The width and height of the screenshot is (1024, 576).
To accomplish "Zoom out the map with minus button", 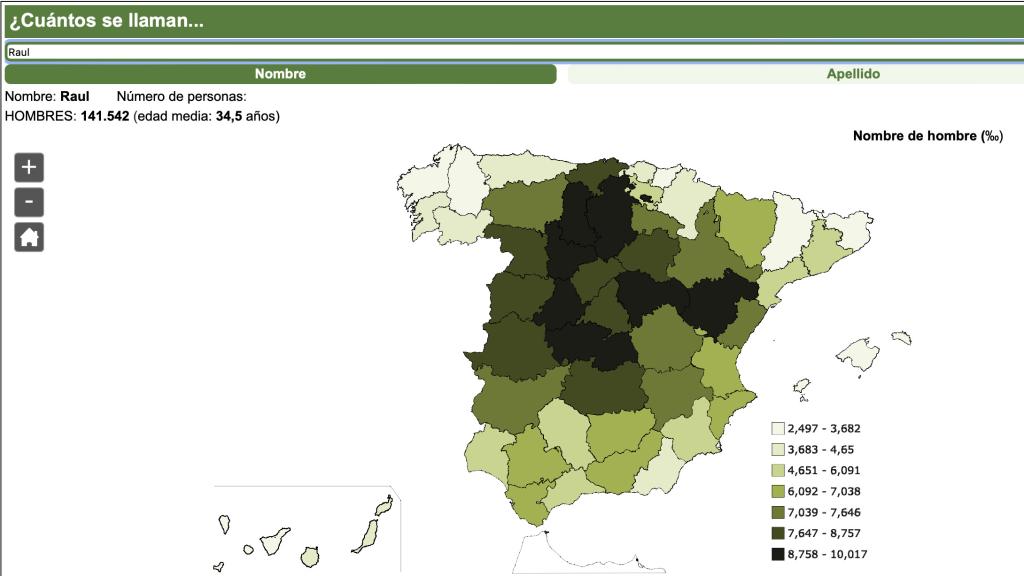I will pos(29,202).
